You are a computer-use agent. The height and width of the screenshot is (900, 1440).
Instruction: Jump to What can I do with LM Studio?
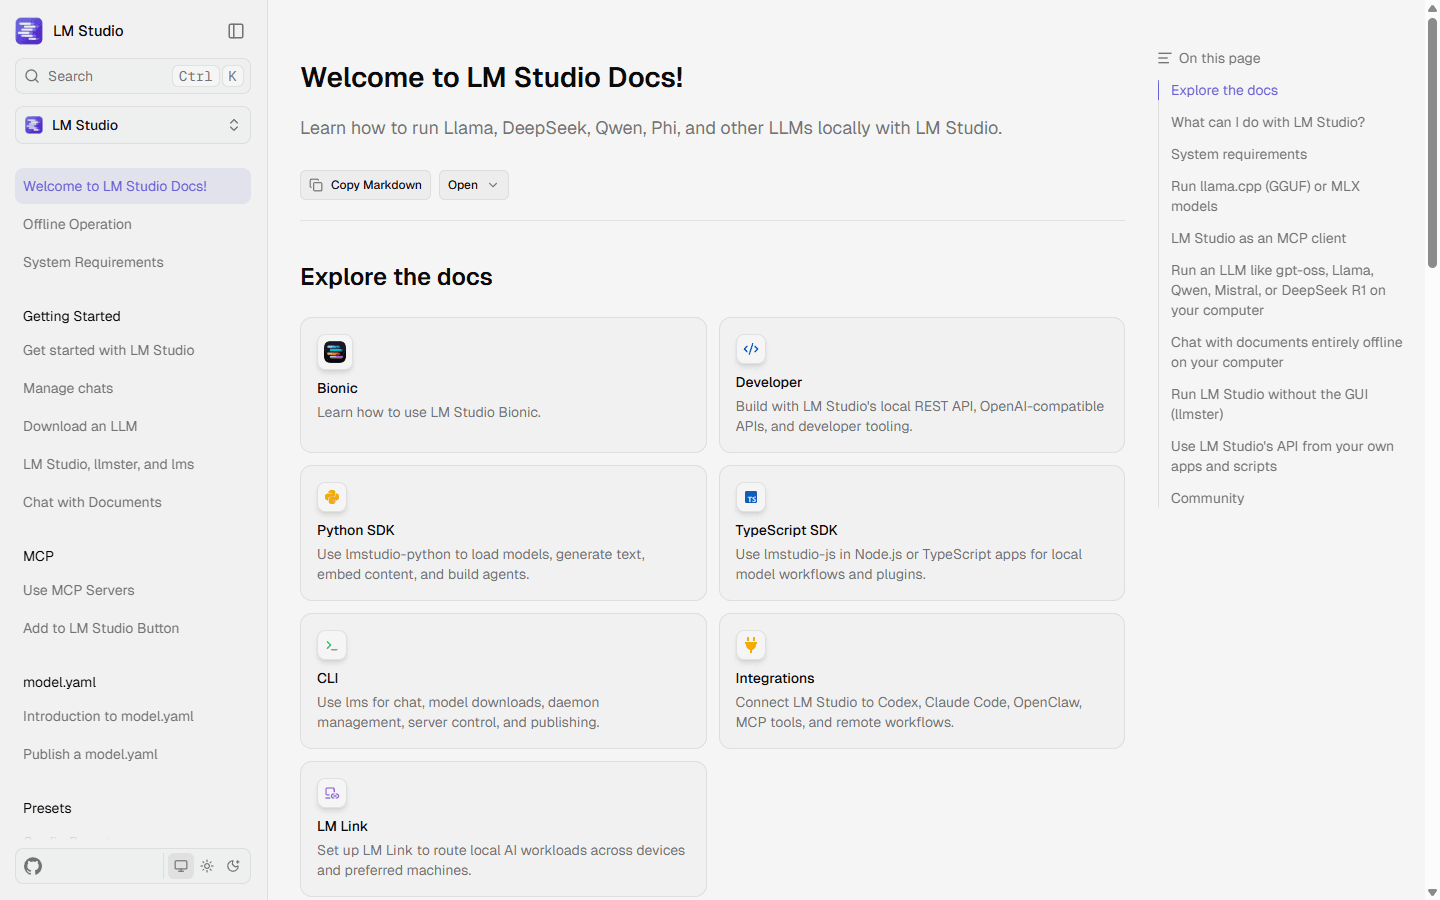point(1268,122)
